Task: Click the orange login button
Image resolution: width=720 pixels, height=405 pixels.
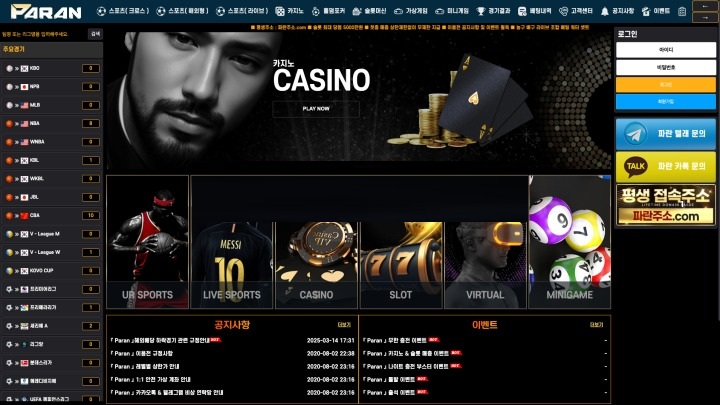Action: [665, 84]
